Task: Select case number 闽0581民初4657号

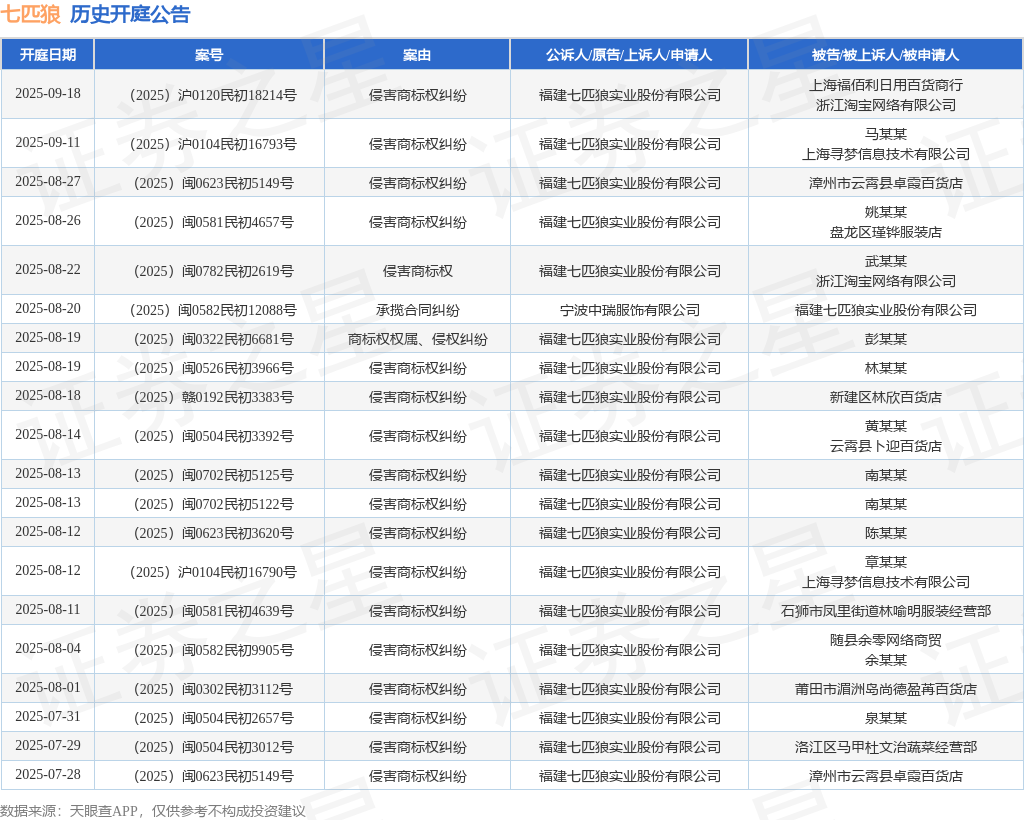Action: point(213,223)
